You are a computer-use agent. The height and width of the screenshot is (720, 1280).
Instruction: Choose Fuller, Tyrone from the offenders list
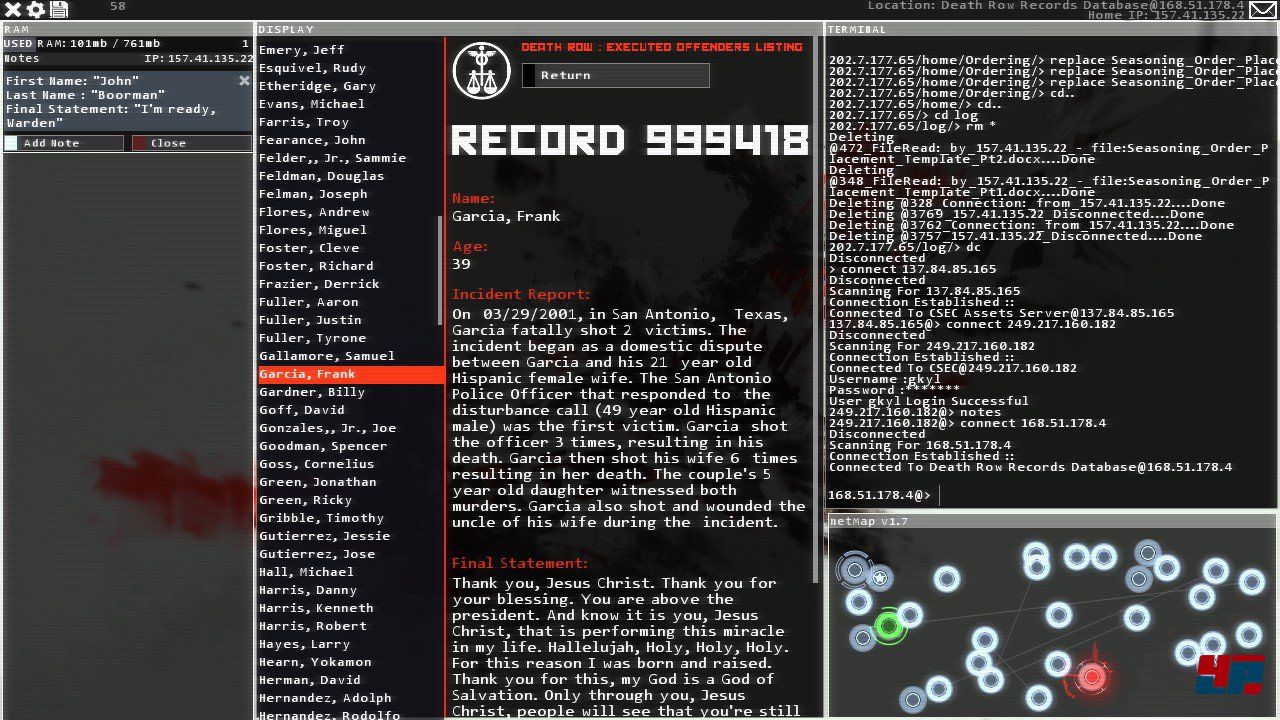pos(312,338)
